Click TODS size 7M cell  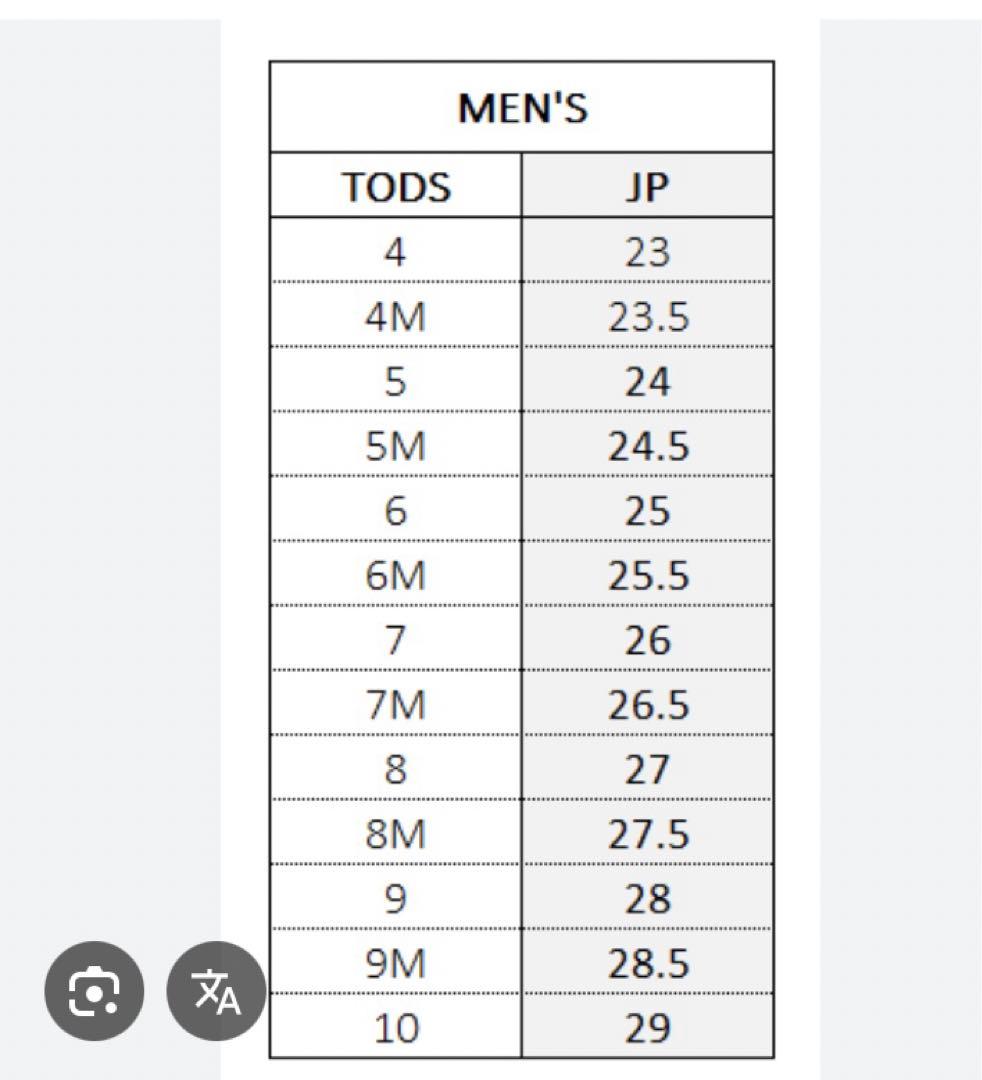coord(396,705)
